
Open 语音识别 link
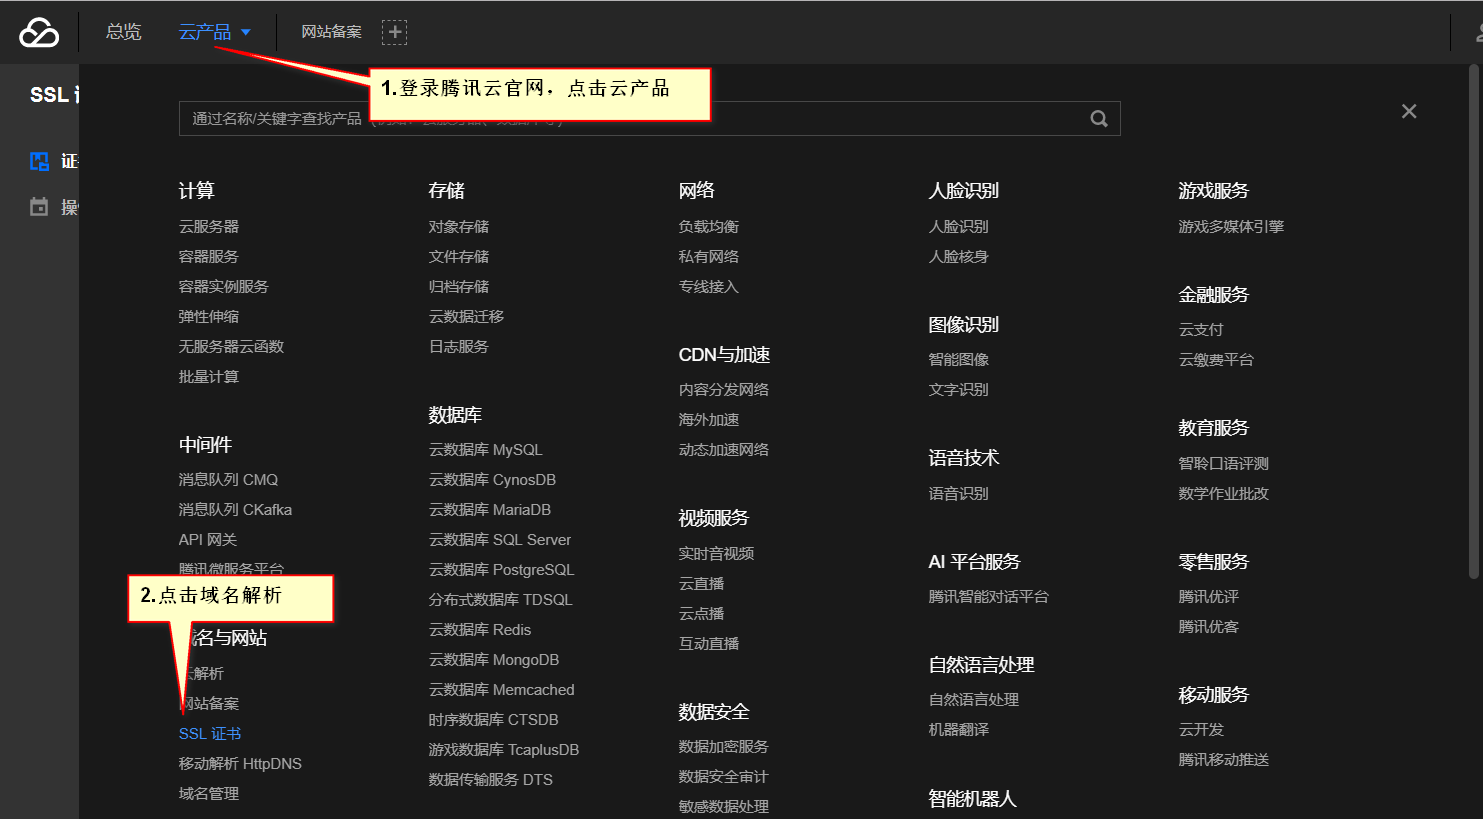(x=959, y=494)
